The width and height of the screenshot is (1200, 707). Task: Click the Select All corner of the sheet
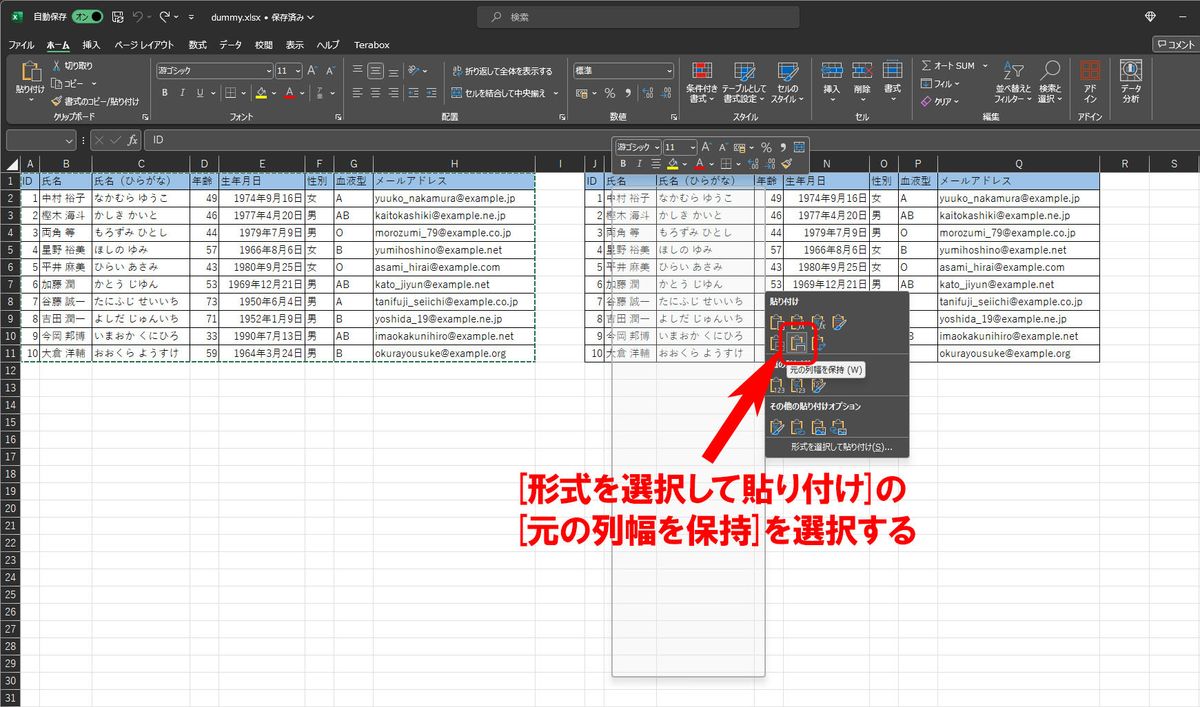point(11,164)
